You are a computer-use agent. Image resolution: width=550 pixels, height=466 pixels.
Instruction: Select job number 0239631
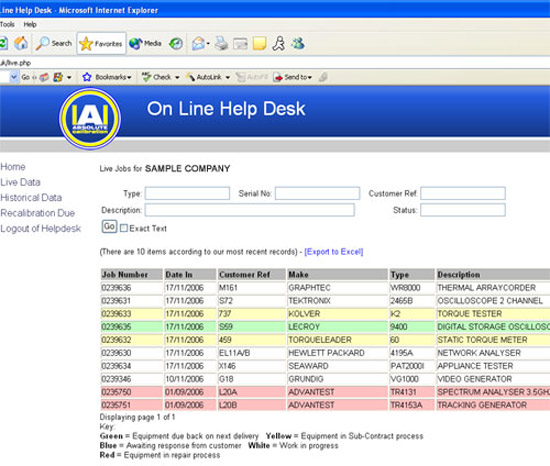116,301
